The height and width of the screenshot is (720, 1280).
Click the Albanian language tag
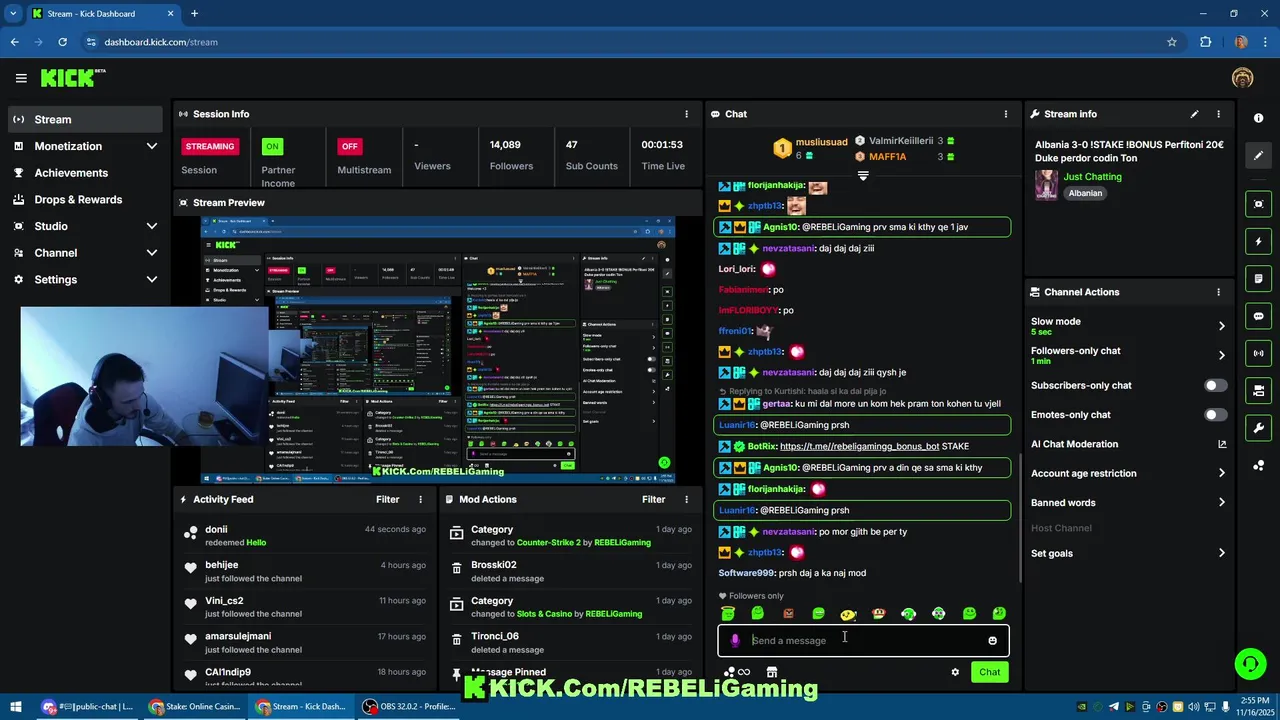pyautogui.click(x=1085, y=193)
